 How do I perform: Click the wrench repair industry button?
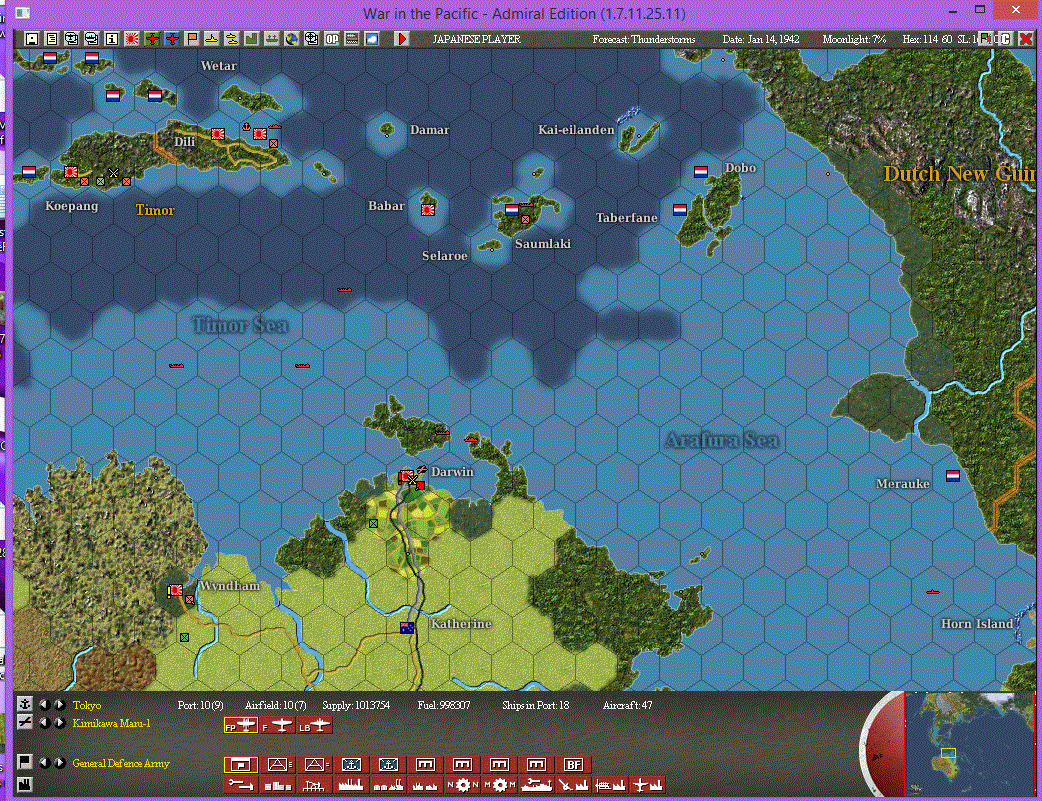[x=241, y=785]
